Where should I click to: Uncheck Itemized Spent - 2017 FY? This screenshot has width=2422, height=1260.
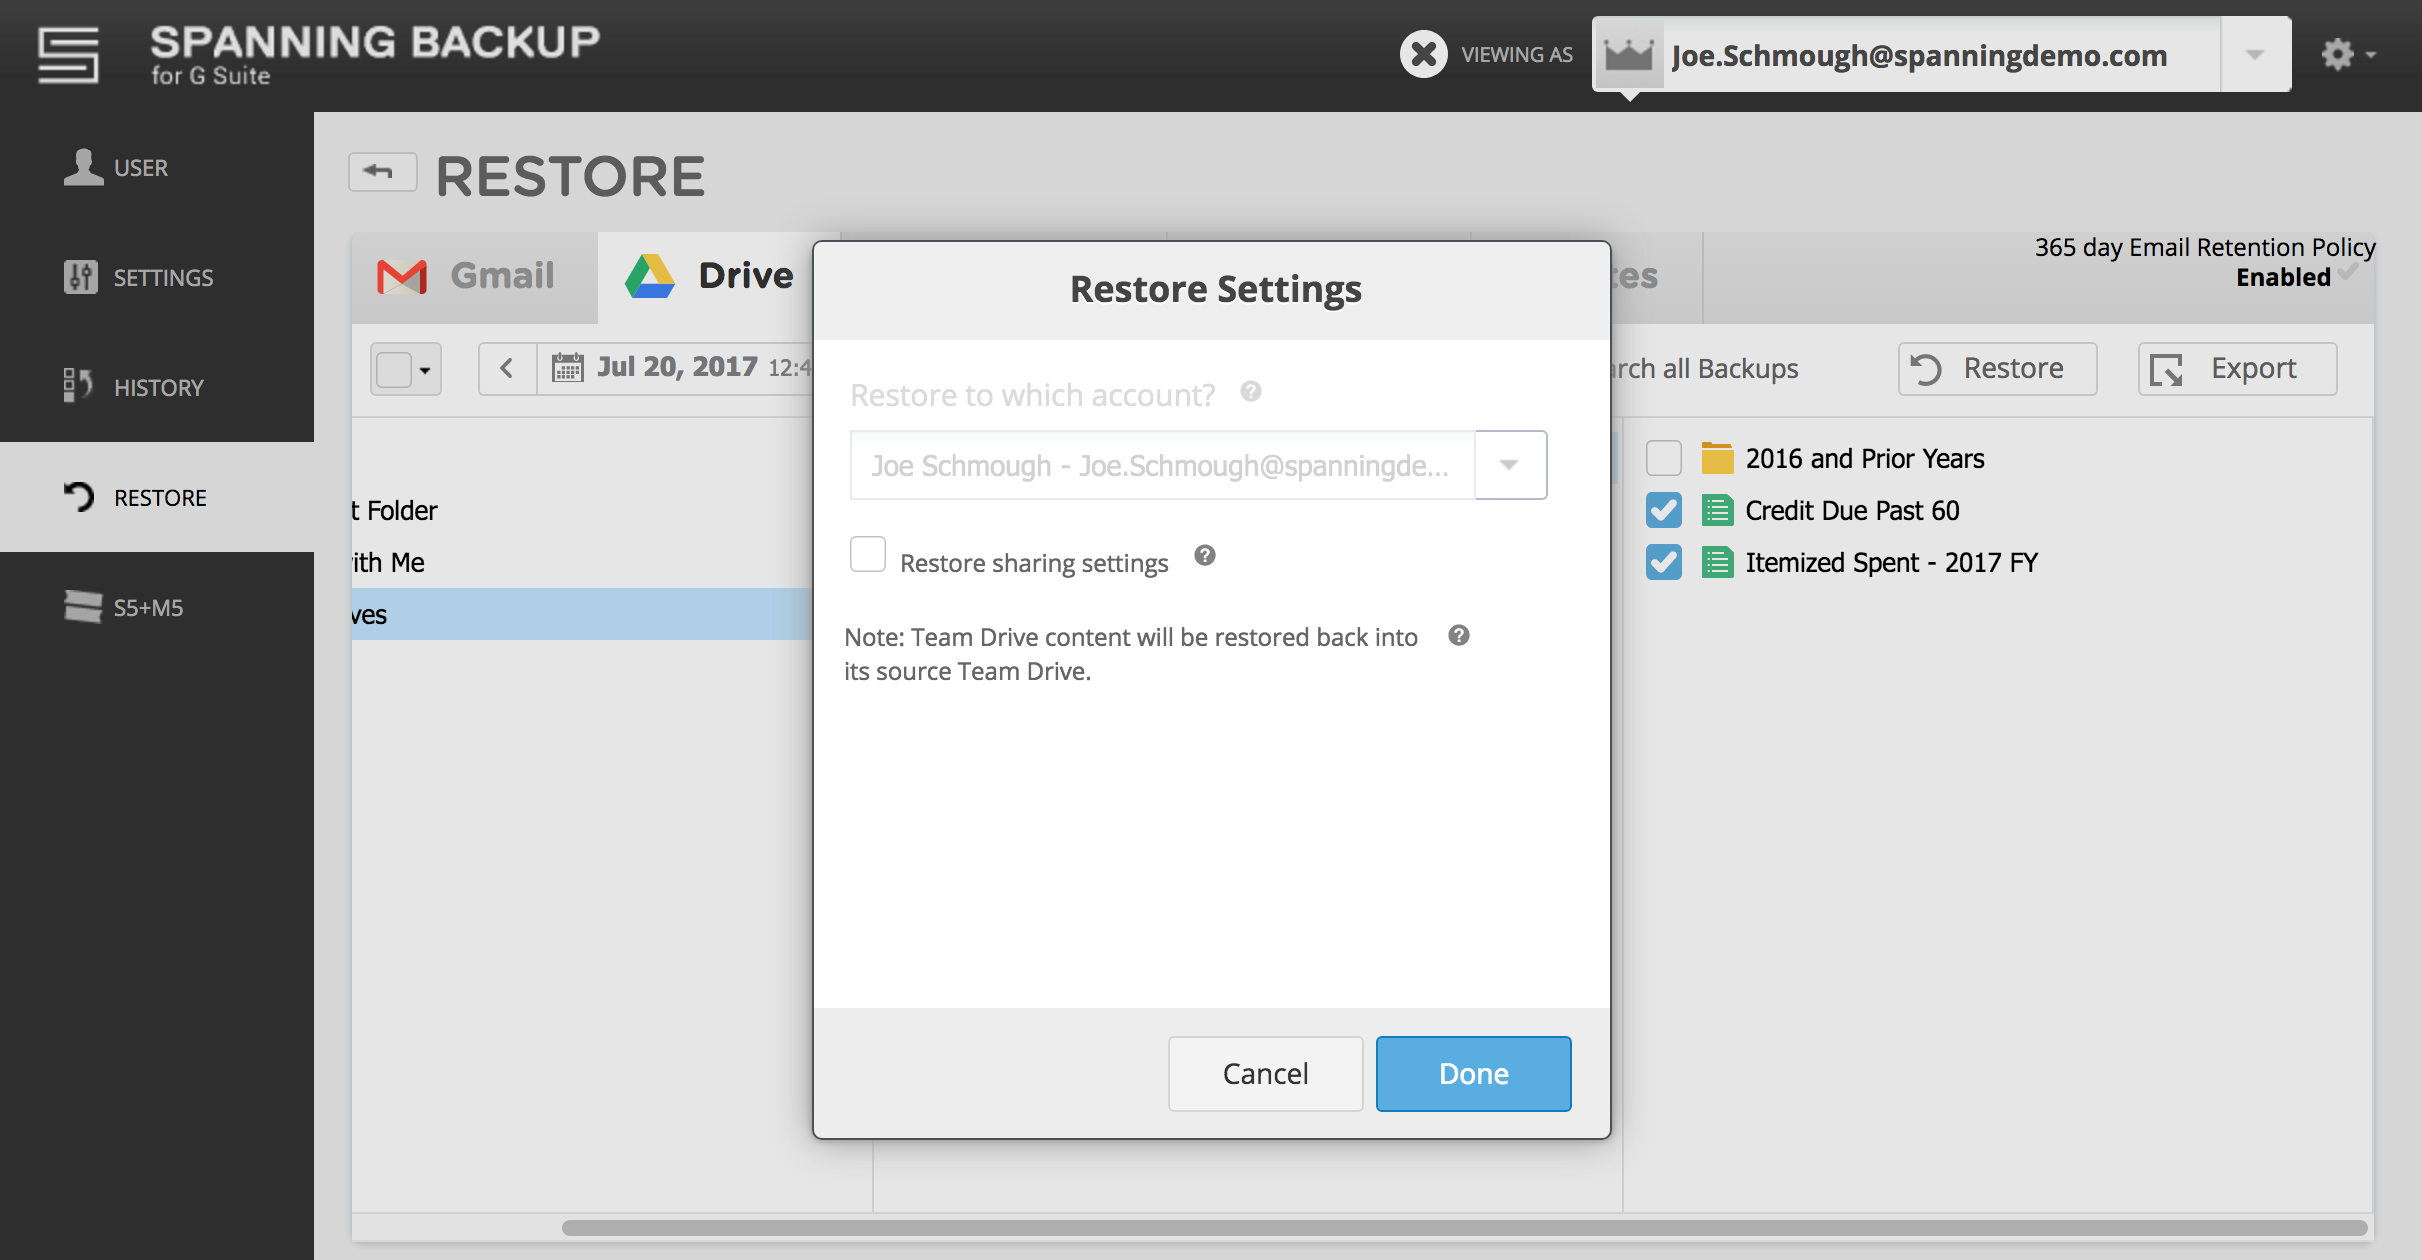click(1663, 562)
